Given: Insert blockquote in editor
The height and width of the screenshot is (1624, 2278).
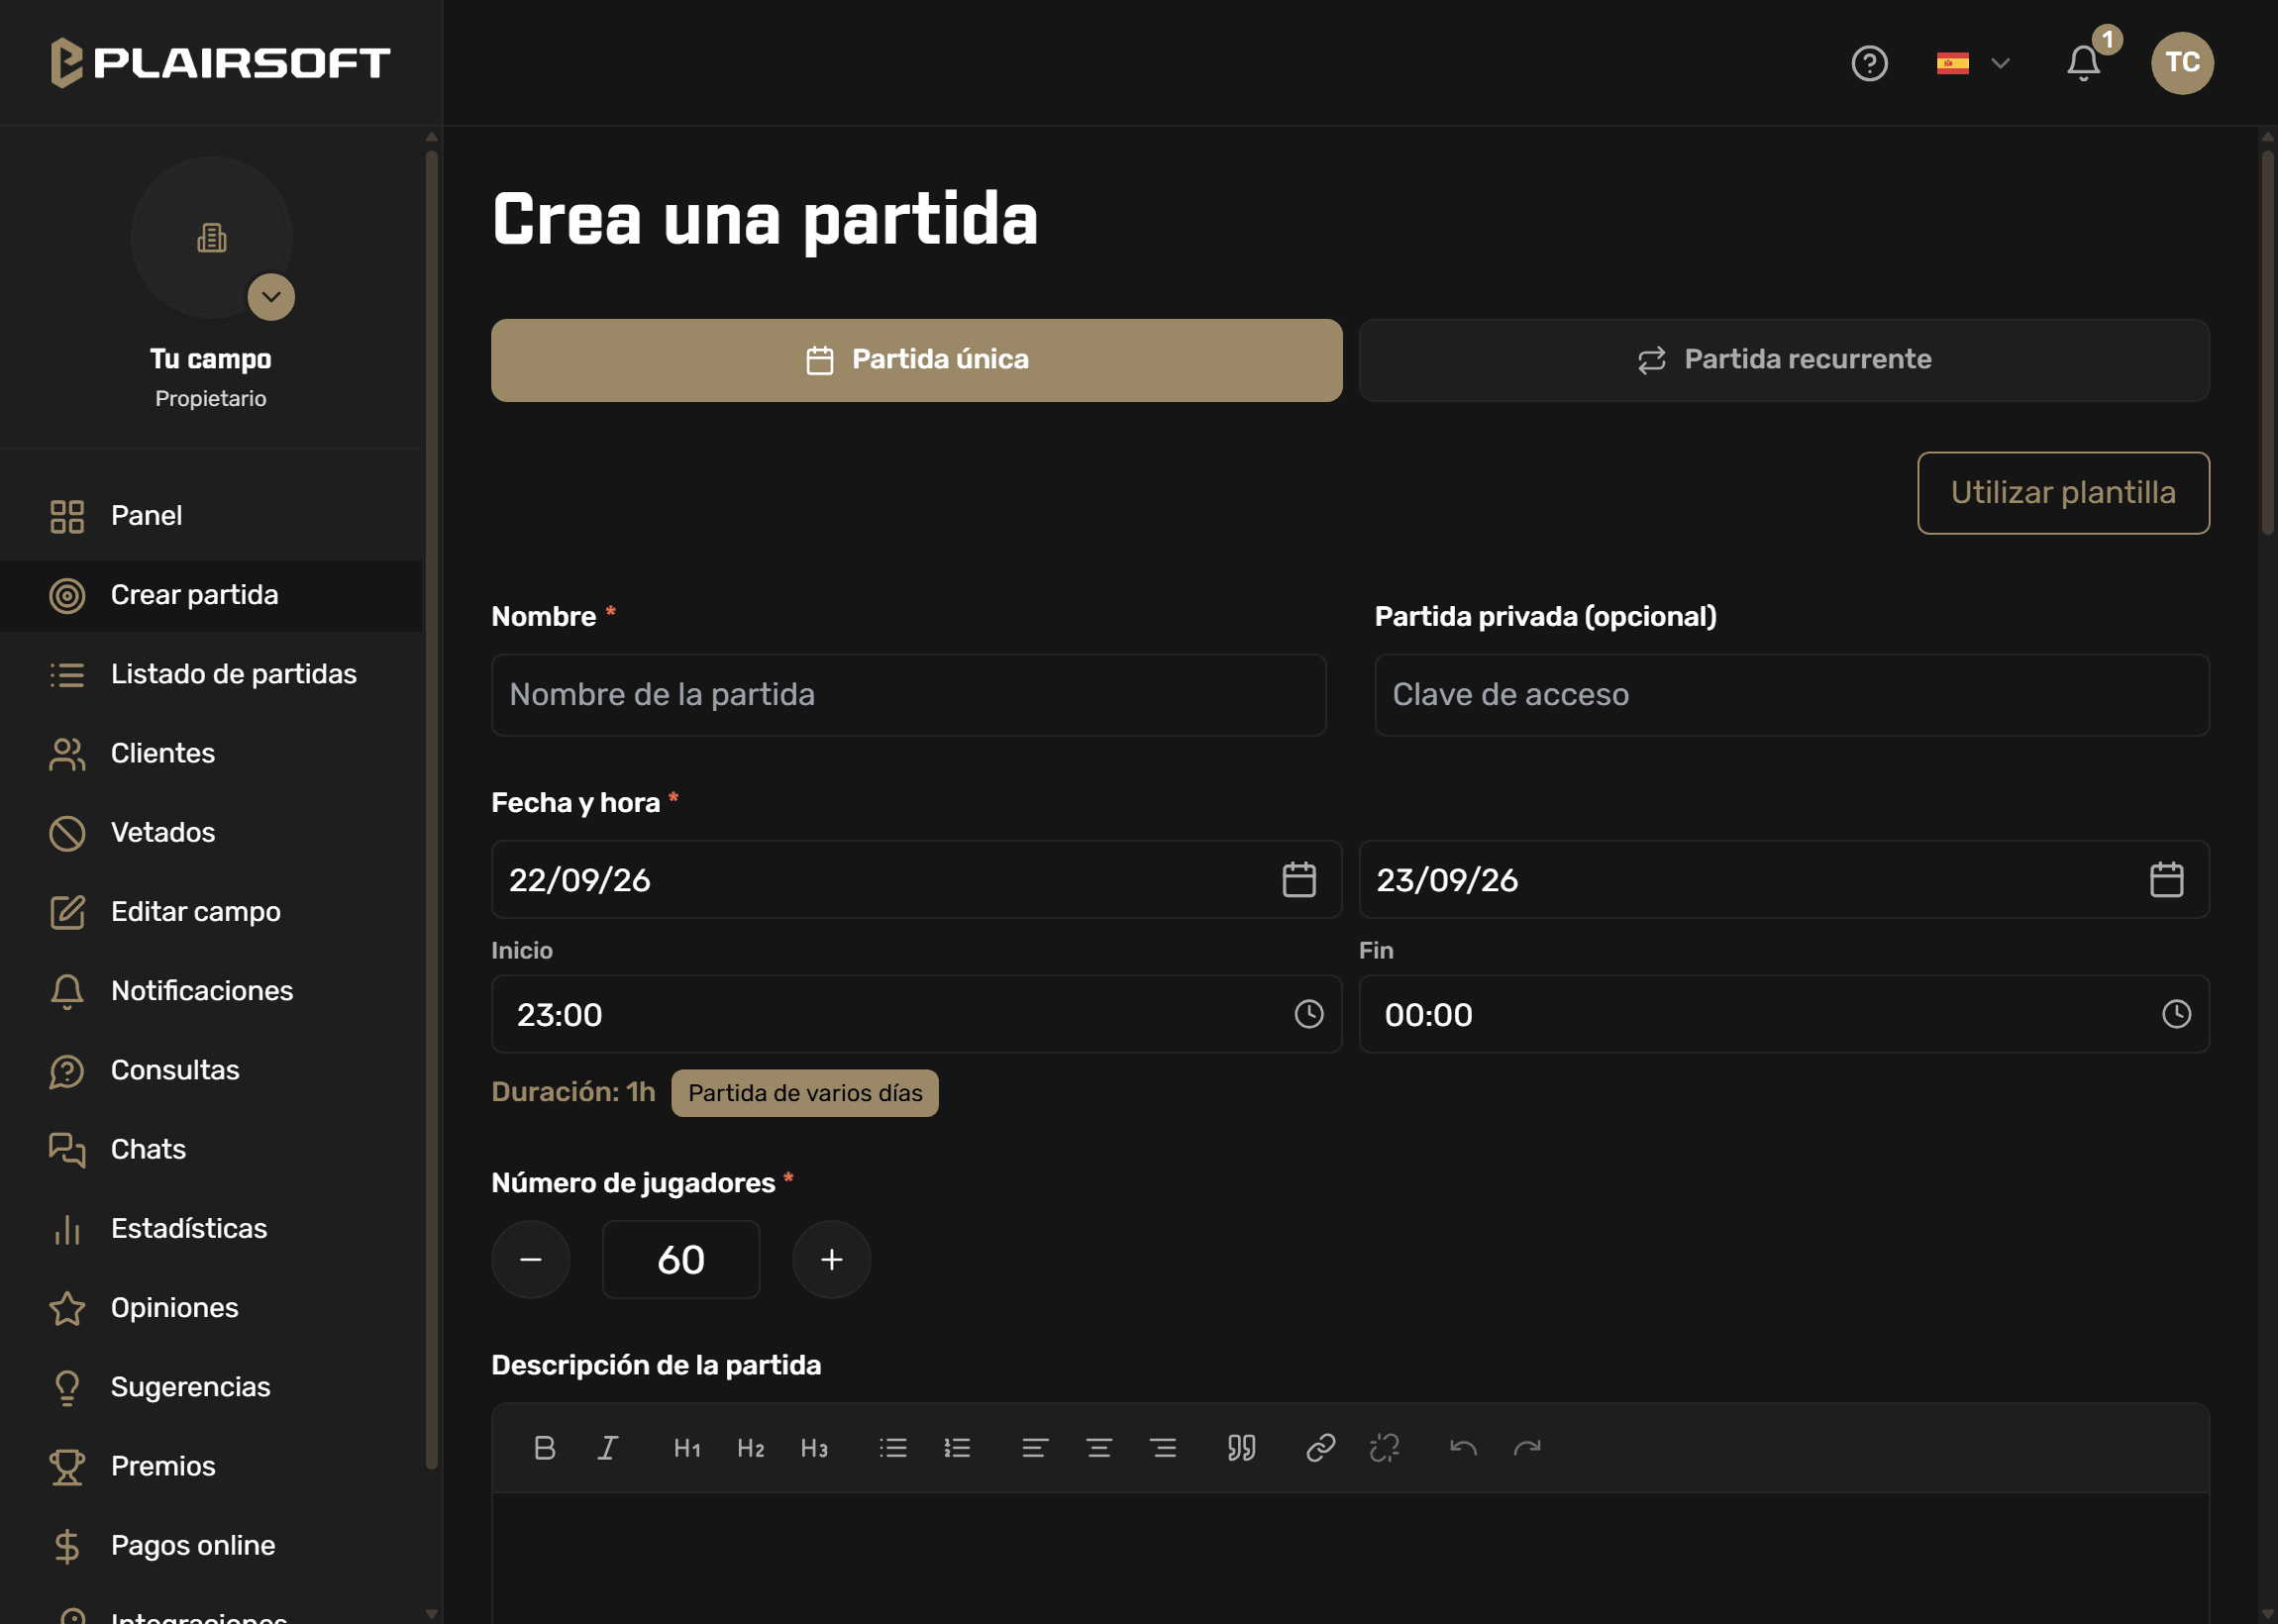Looking at the screenshot, I should click(1241, 1448).
